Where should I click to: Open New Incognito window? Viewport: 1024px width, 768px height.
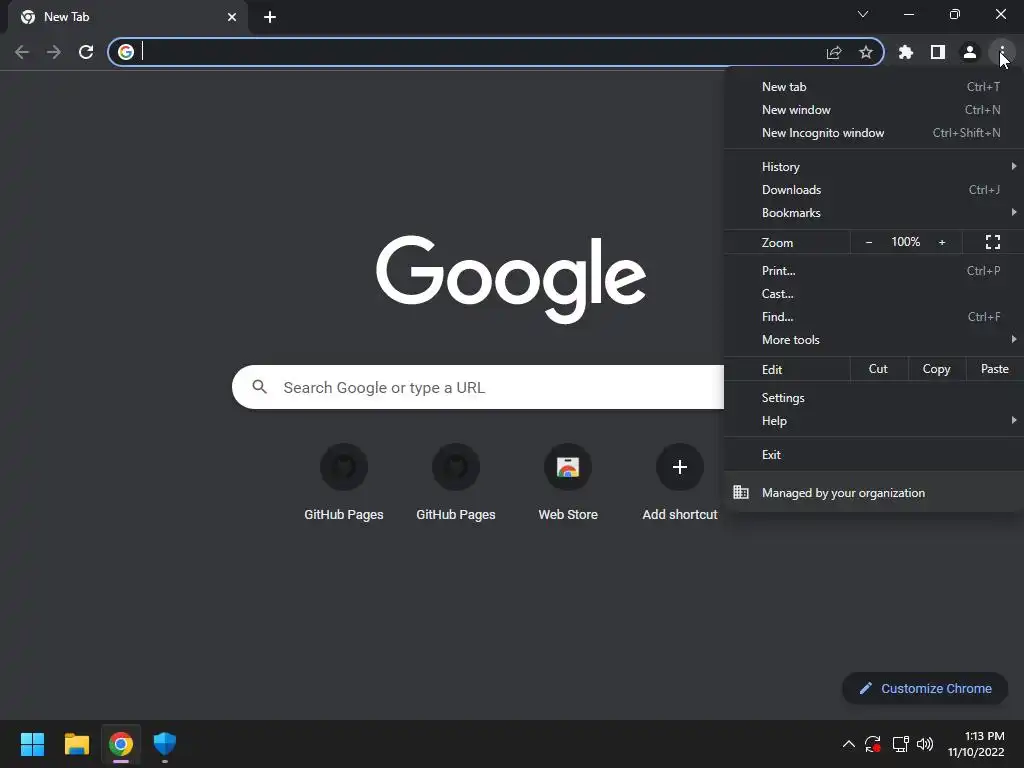(x=874, y=133)
